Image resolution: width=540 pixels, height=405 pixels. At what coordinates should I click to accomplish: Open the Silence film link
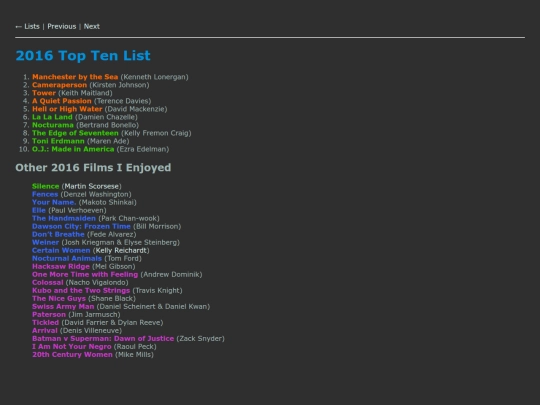tap(45, 186)
